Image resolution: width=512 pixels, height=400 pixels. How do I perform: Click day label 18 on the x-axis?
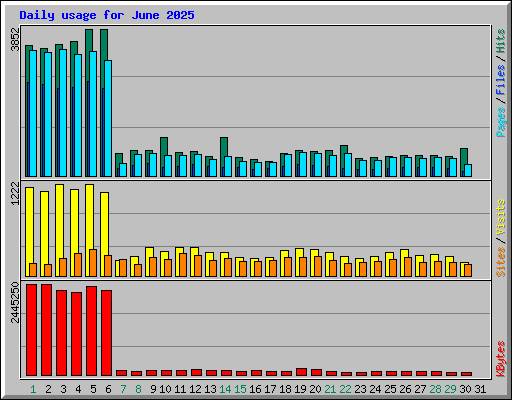[x=285, y=389]
